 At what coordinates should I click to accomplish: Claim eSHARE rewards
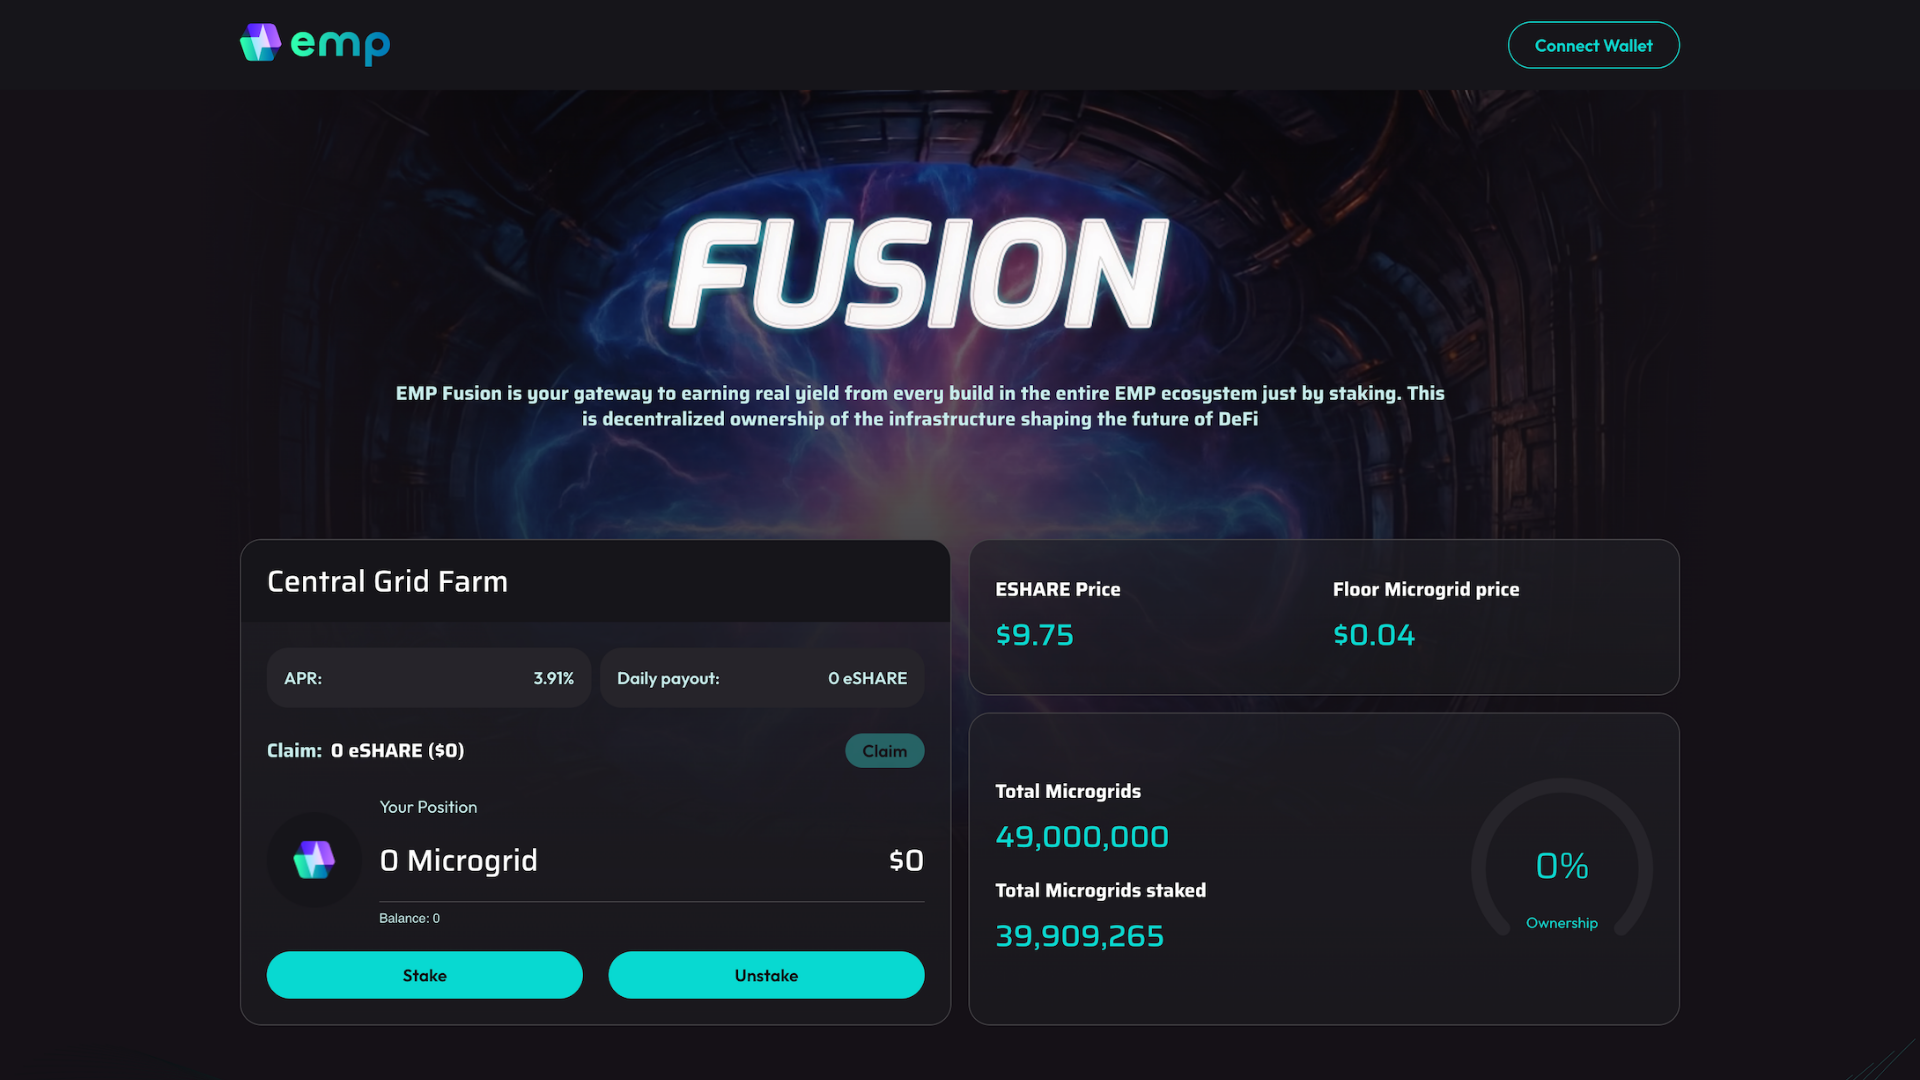click(x=884, y=751)
